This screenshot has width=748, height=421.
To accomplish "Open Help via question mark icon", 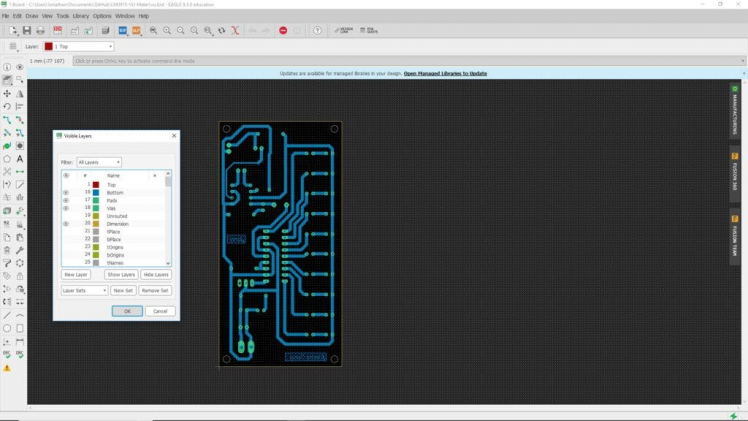I will pos(318,31).
